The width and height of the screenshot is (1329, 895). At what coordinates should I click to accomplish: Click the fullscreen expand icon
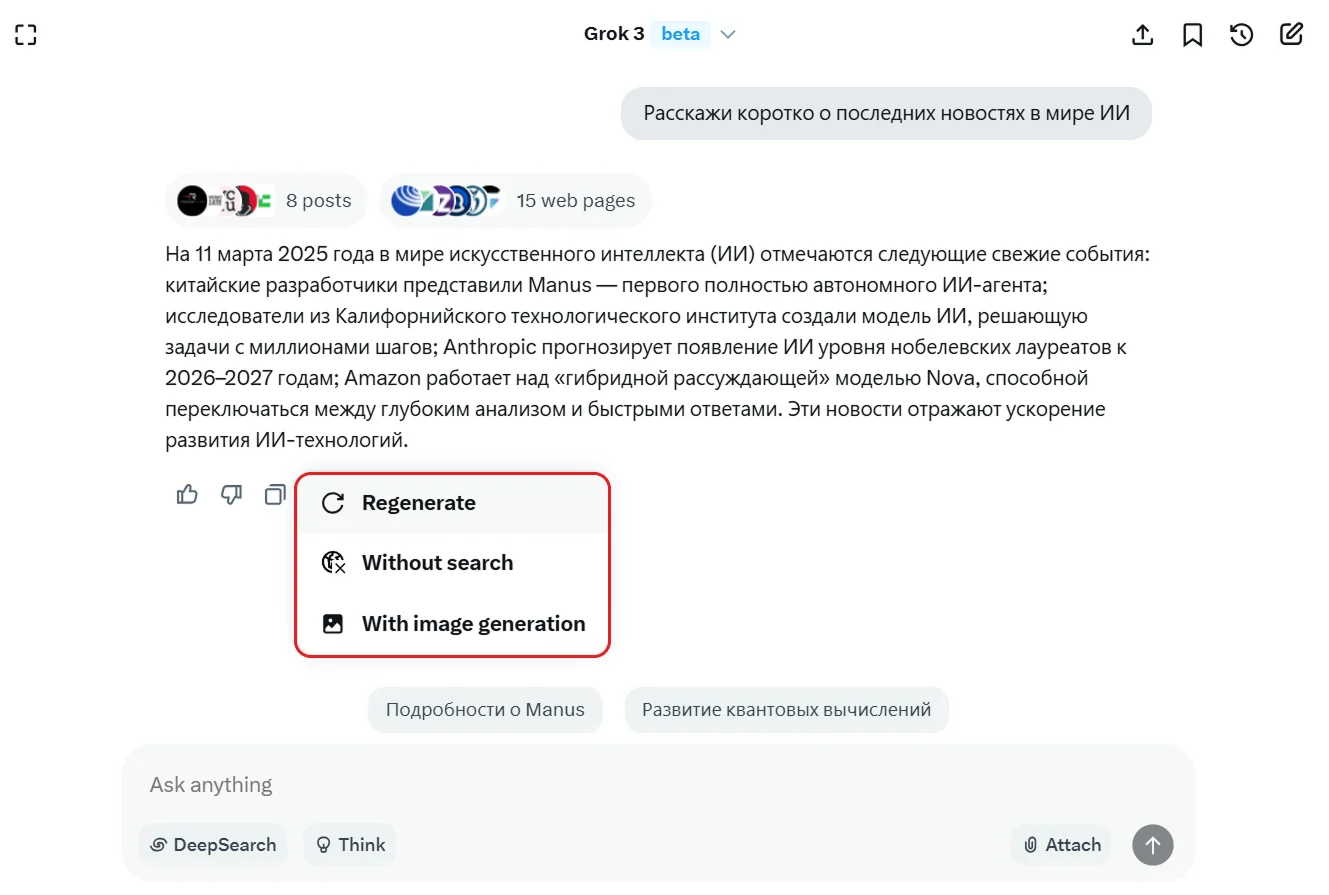[x=26, y=35]
